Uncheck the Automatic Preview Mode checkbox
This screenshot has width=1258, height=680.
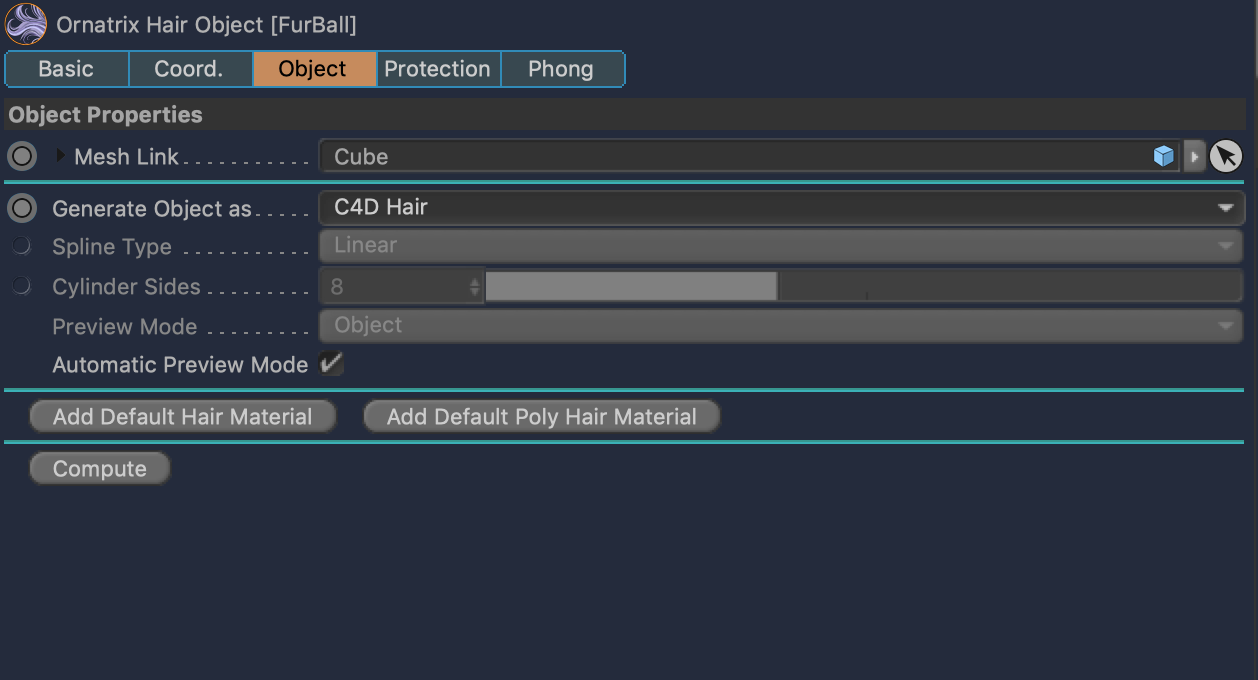tap(331, 365)
